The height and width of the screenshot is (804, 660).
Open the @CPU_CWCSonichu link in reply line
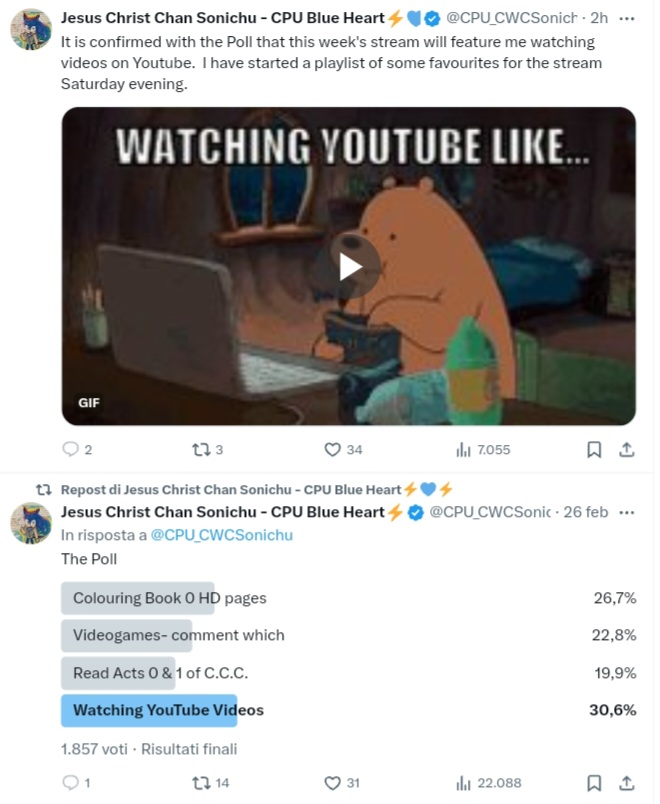pyautogui.click(x=222, y=535)
